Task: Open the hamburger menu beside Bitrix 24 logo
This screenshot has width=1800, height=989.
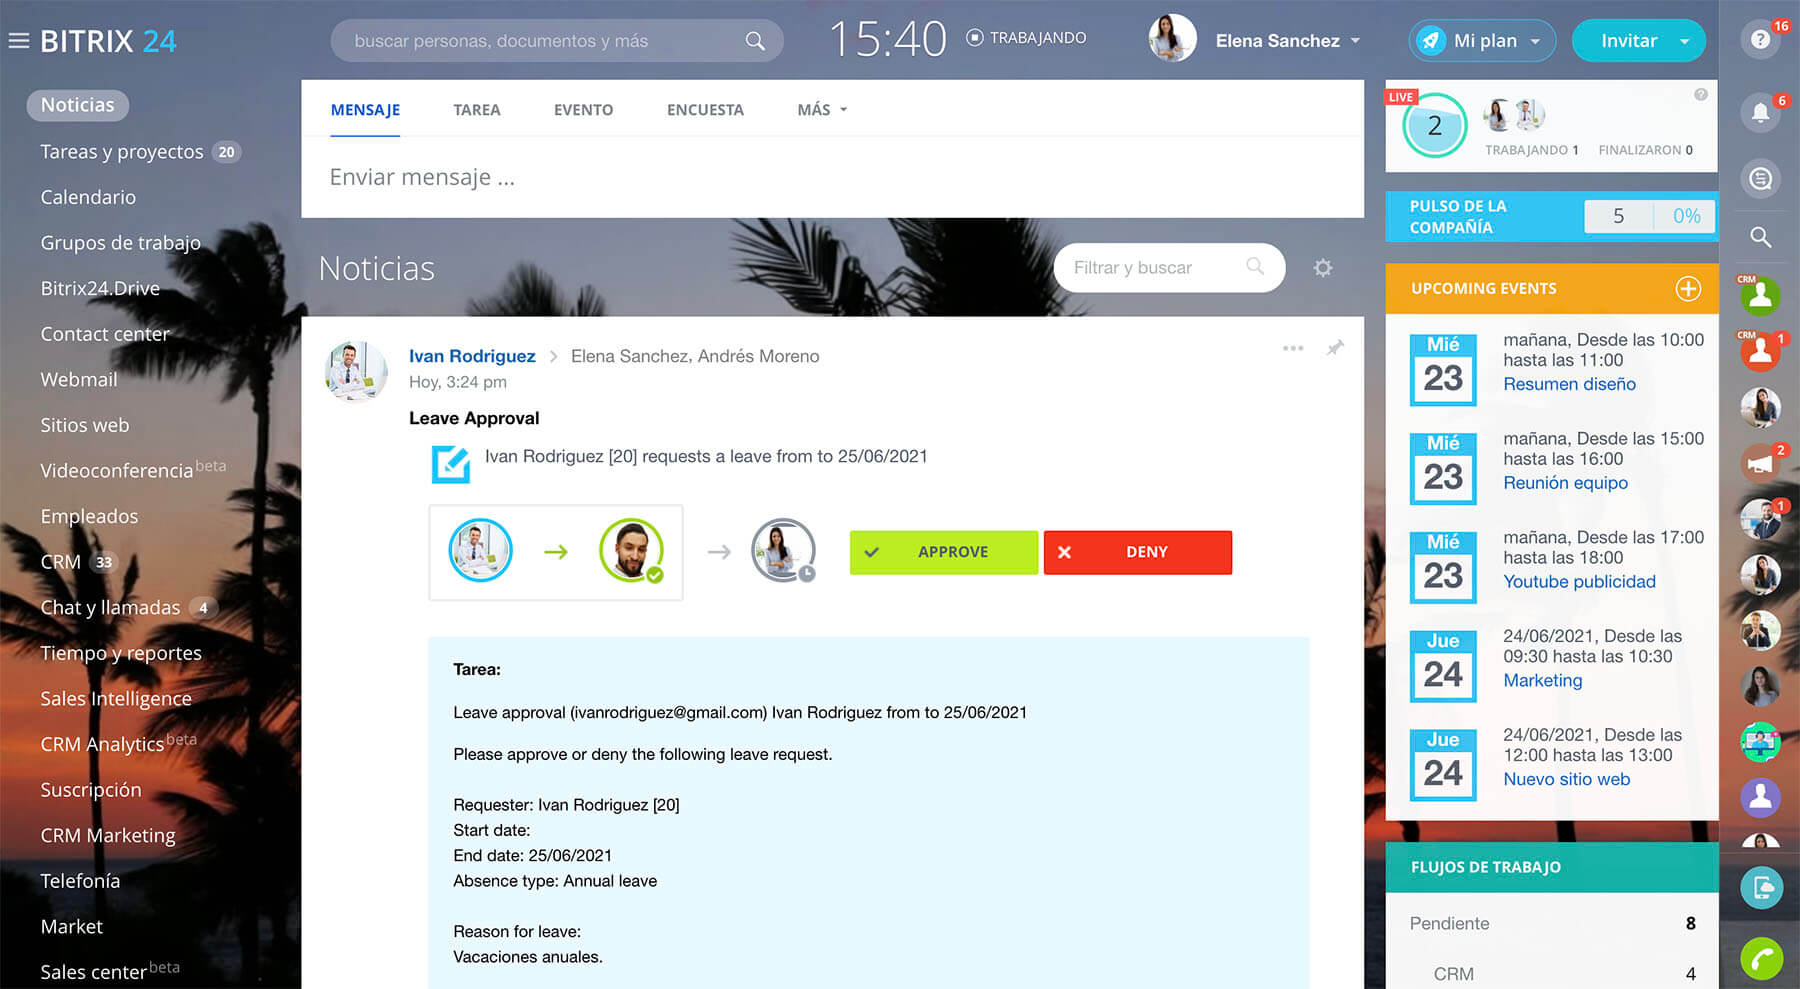Action: [x=18, y=41]
